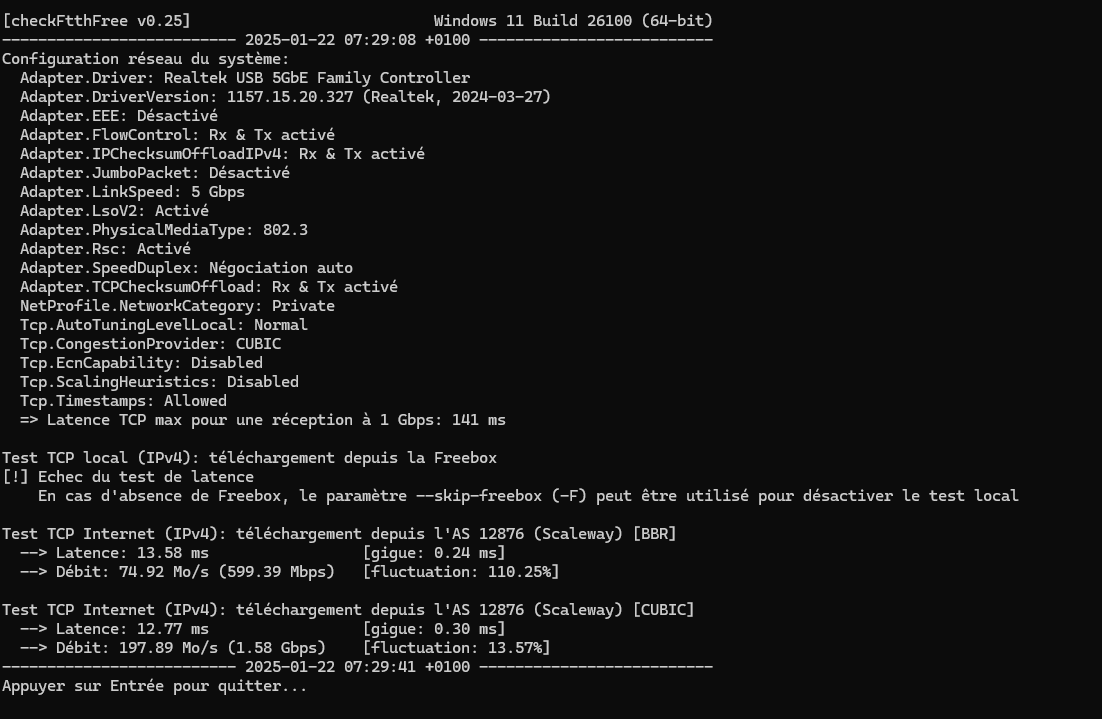Viewport: 1102px width, 719px height.
Task: Click the Configuration réseau du système heading
Action: pyautogui.click(x=145, y=59)
